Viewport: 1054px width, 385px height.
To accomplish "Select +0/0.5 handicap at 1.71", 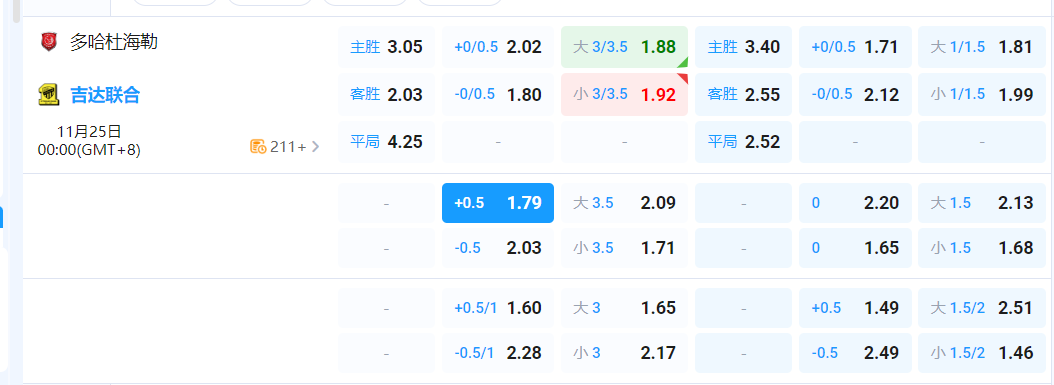I will [855, 47].
